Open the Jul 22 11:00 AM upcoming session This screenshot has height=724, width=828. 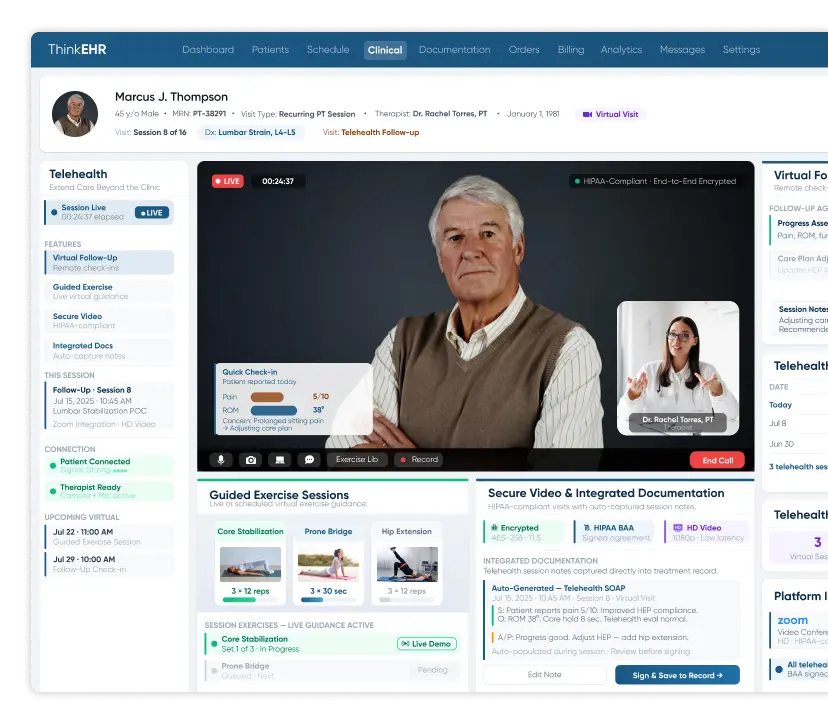[109, 537]
